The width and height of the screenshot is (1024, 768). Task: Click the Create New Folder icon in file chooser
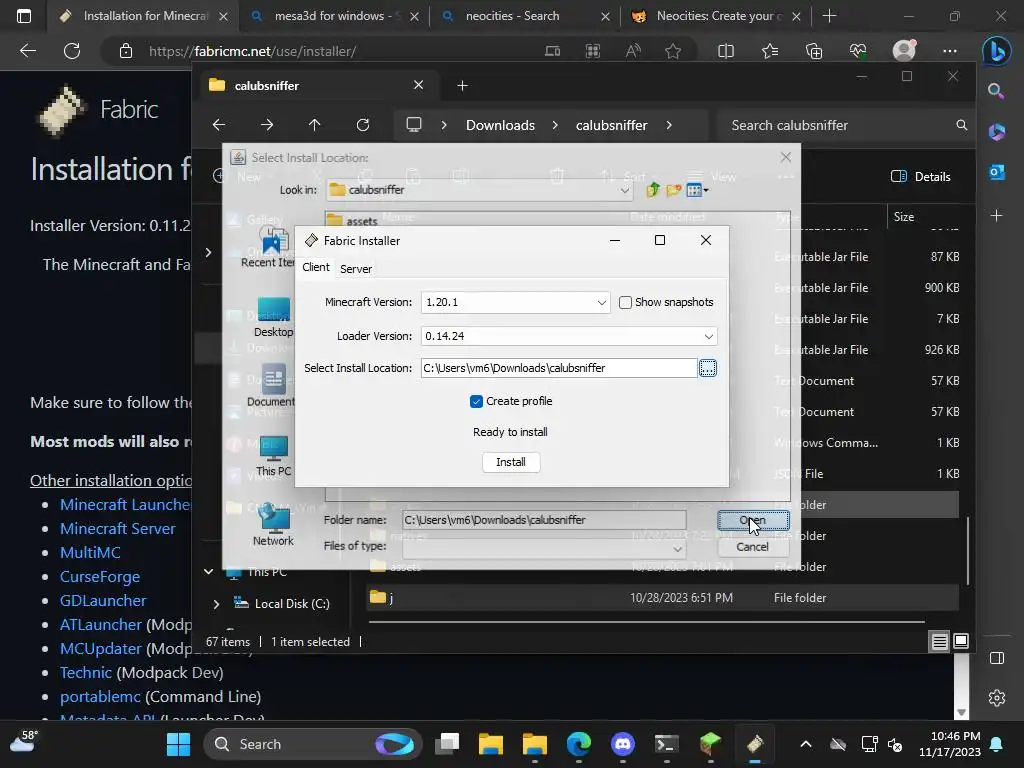pos(673,190)
